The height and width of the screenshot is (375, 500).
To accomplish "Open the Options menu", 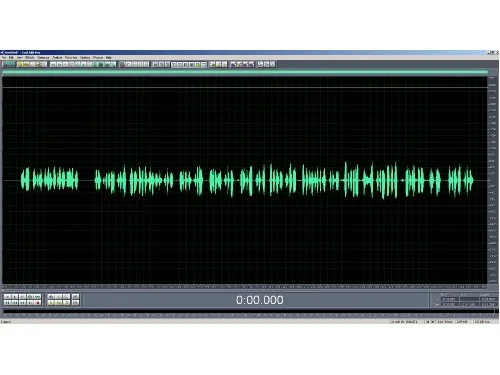I will tap(85, 58).
